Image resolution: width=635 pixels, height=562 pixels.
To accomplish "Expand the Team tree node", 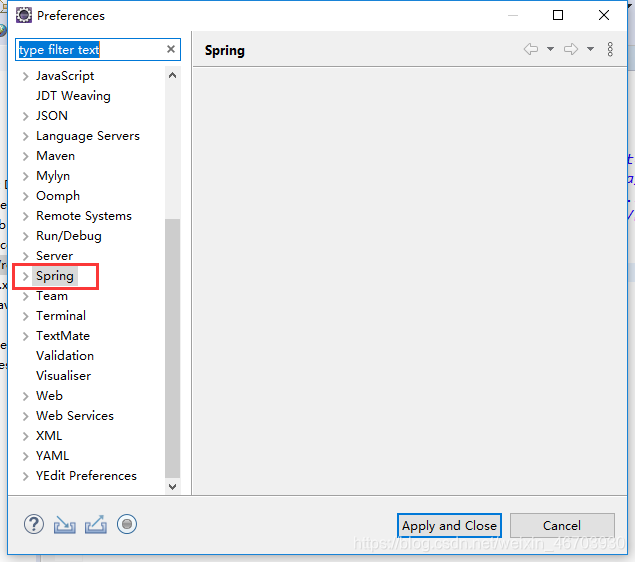I will tap(26, 296).
